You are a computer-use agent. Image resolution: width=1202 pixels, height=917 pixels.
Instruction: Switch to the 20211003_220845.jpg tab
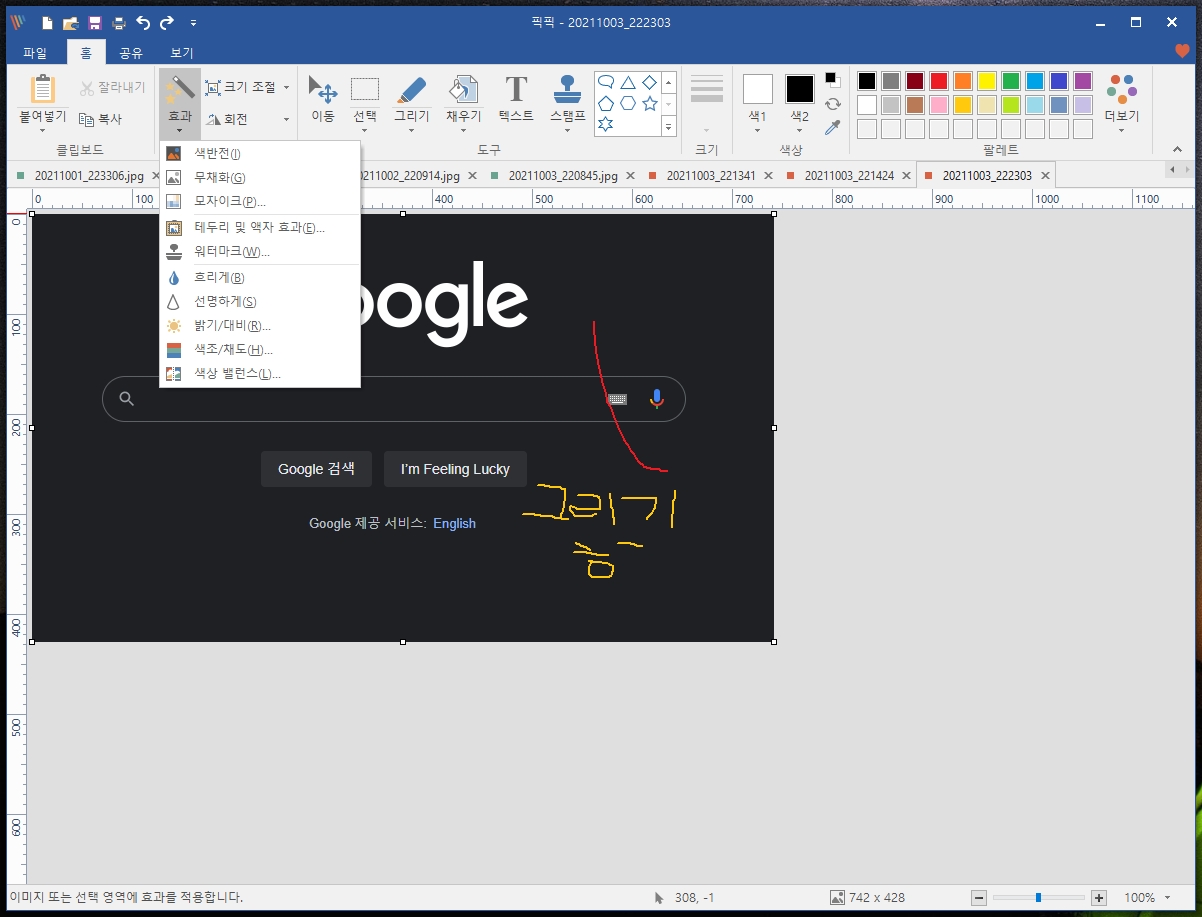point(561,175)
